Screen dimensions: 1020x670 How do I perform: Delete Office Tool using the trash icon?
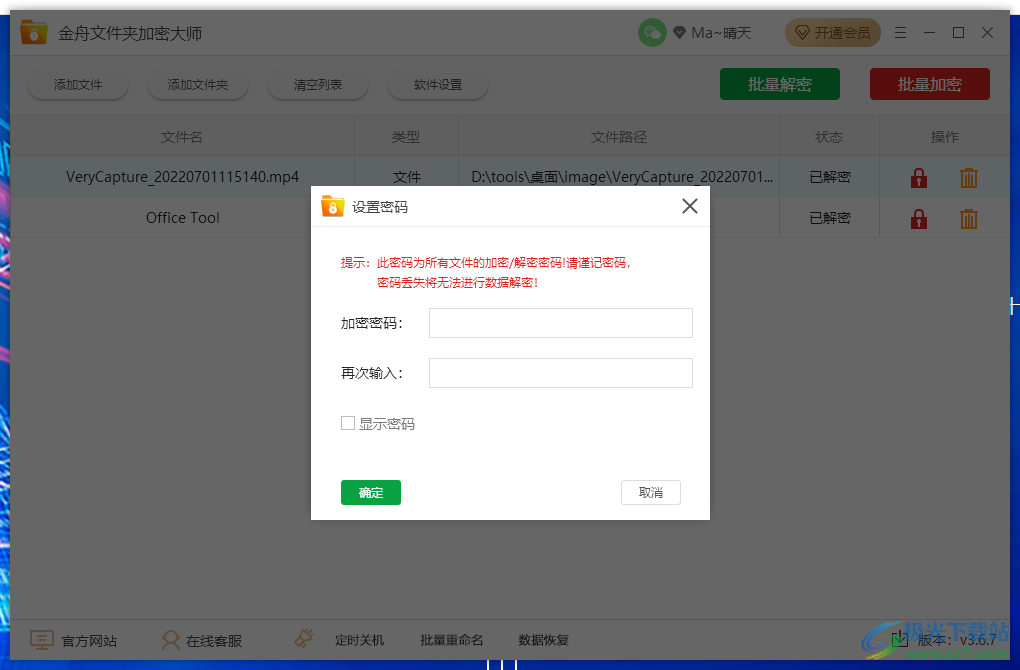click(968, 217)
